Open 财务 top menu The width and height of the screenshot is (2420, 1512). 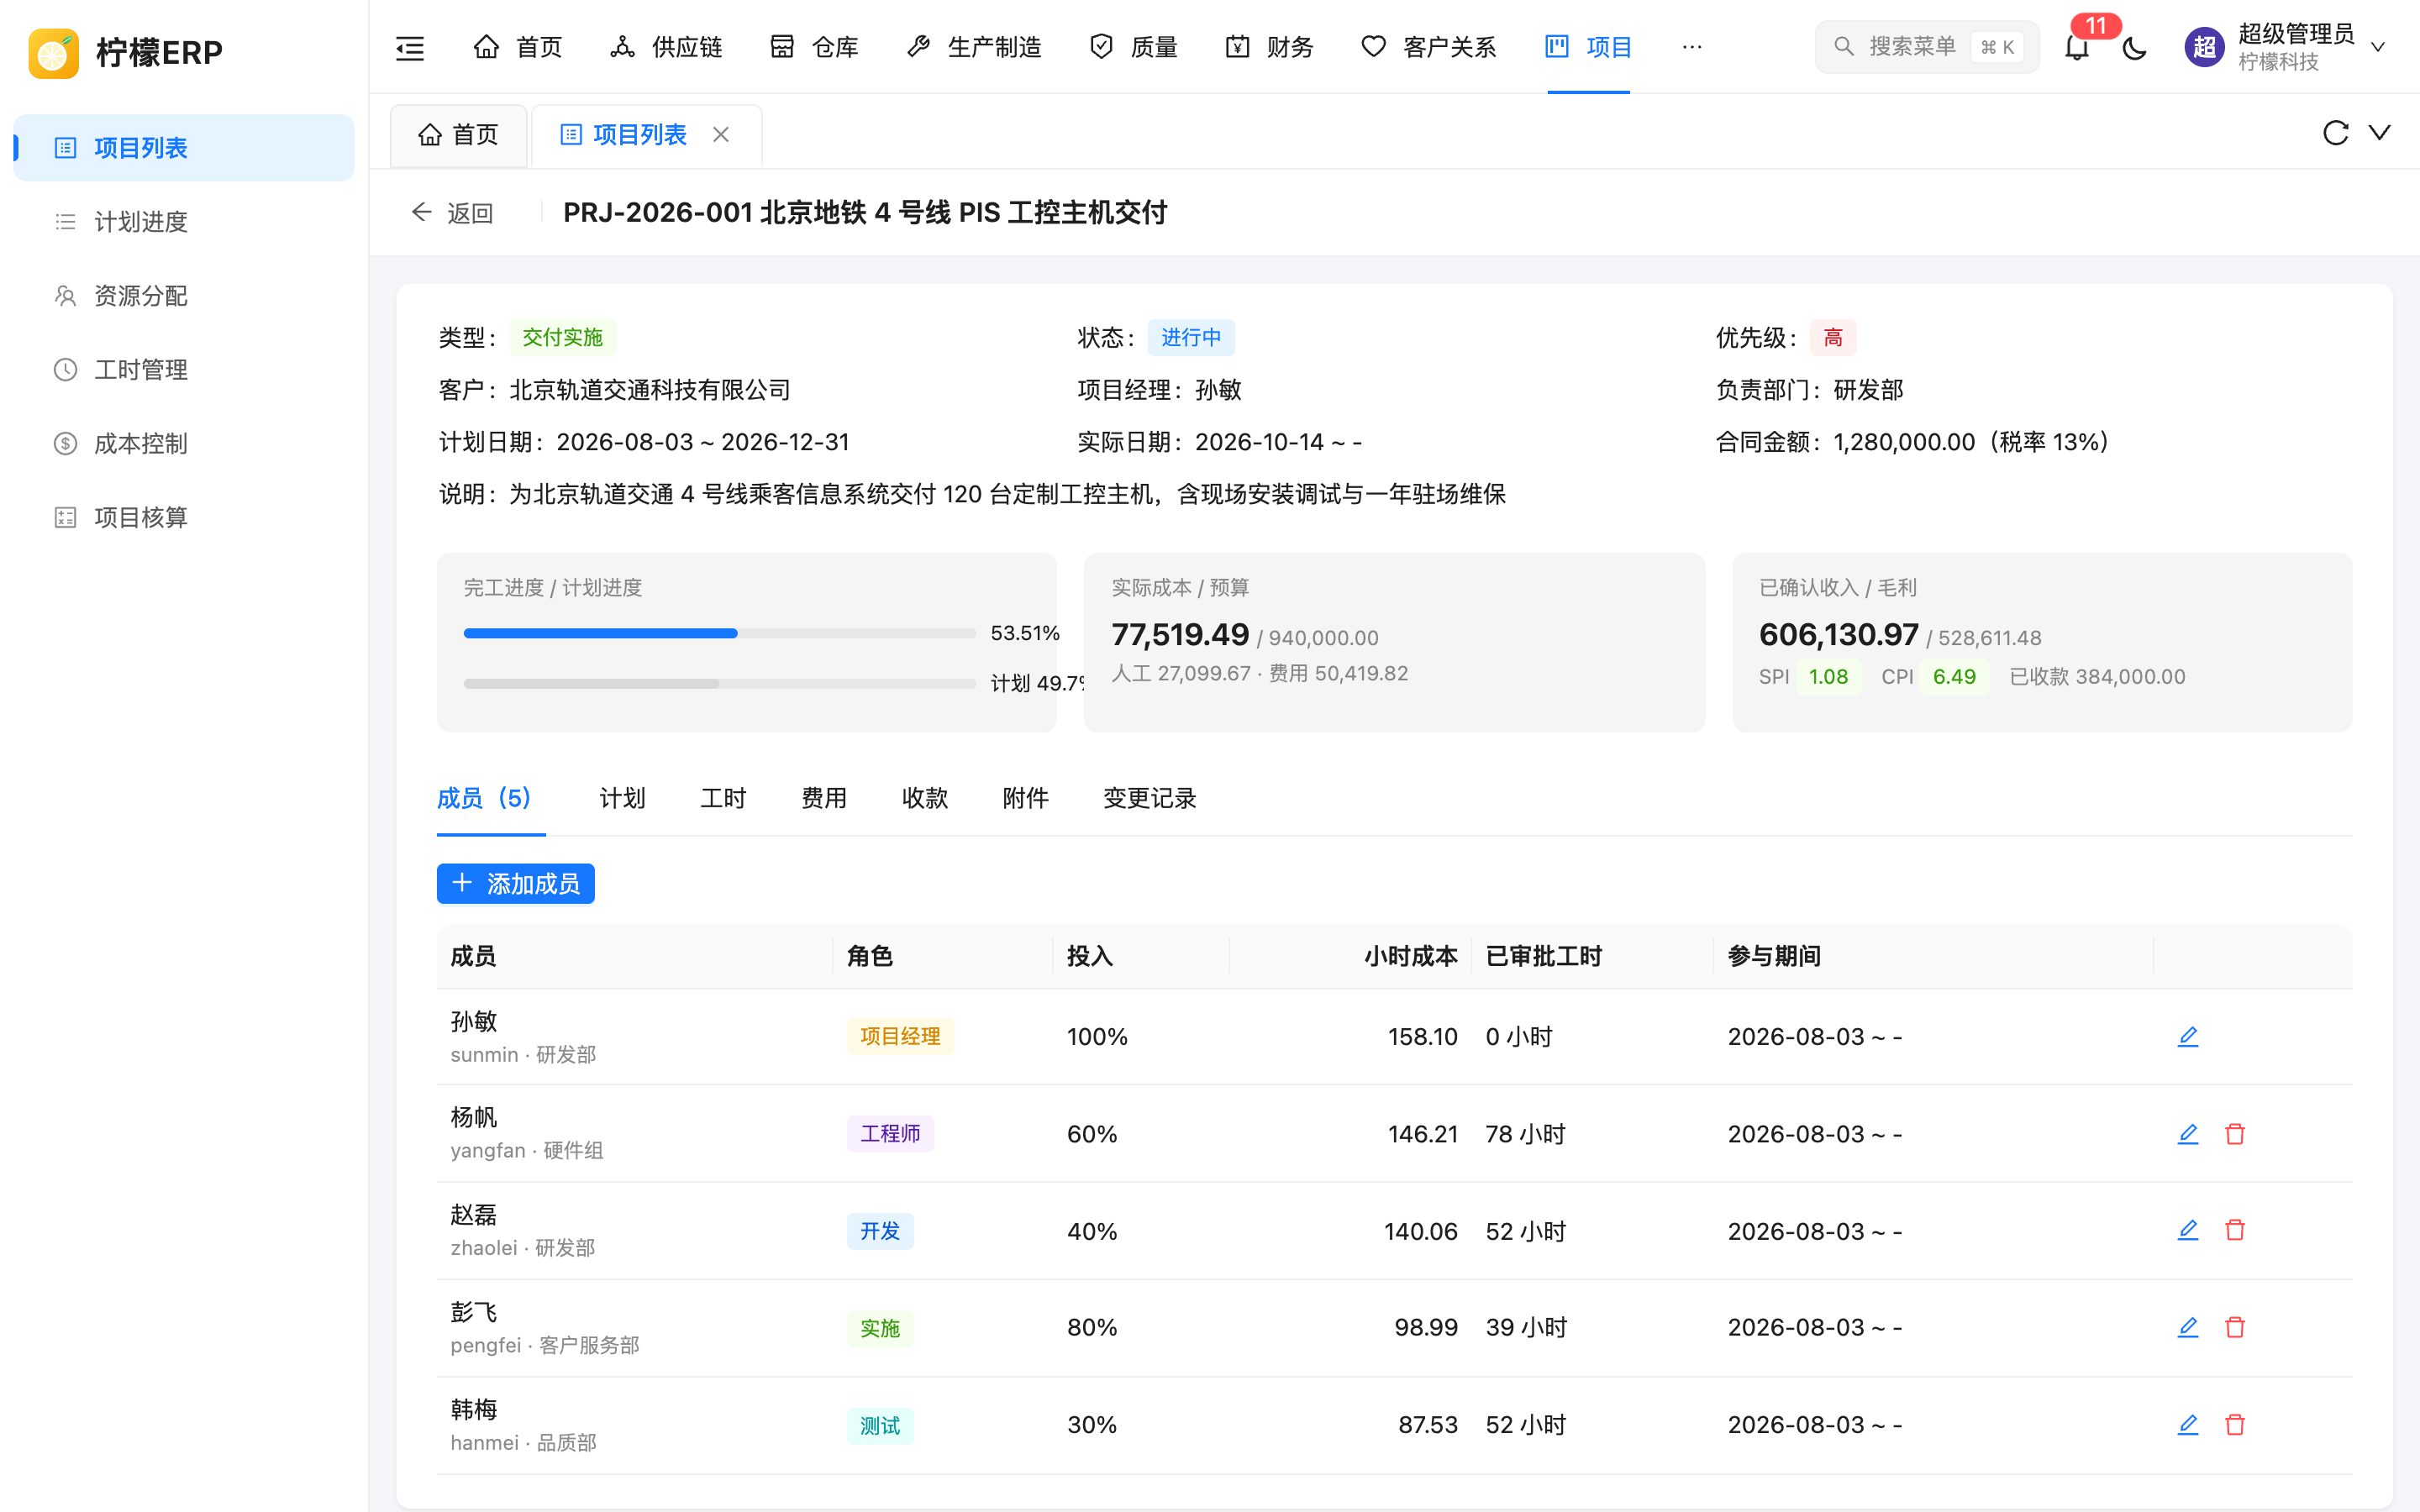coord(1270,47)
